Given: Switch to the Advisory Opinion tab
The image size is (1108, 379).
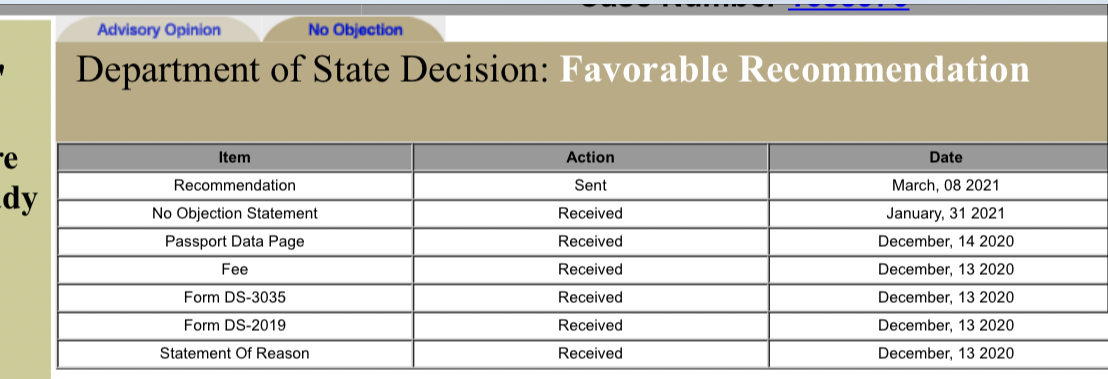Looking at the screenshot, I should pyautogui.click(x=159, y=30).
